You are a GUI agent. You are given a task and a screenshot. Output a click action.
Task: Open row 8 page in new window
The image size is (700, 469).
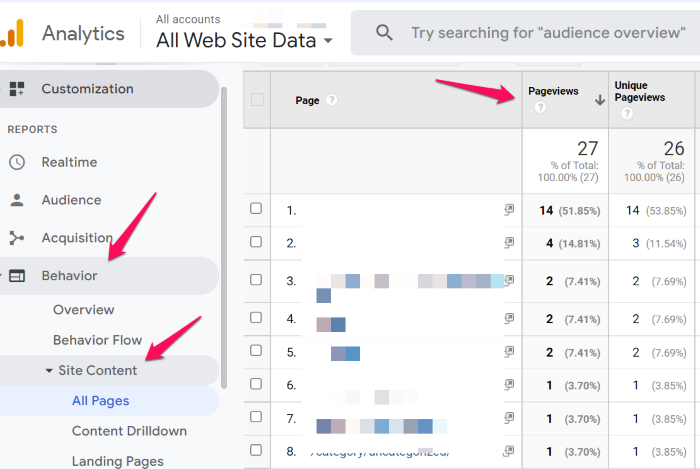(x=509, y=451)
